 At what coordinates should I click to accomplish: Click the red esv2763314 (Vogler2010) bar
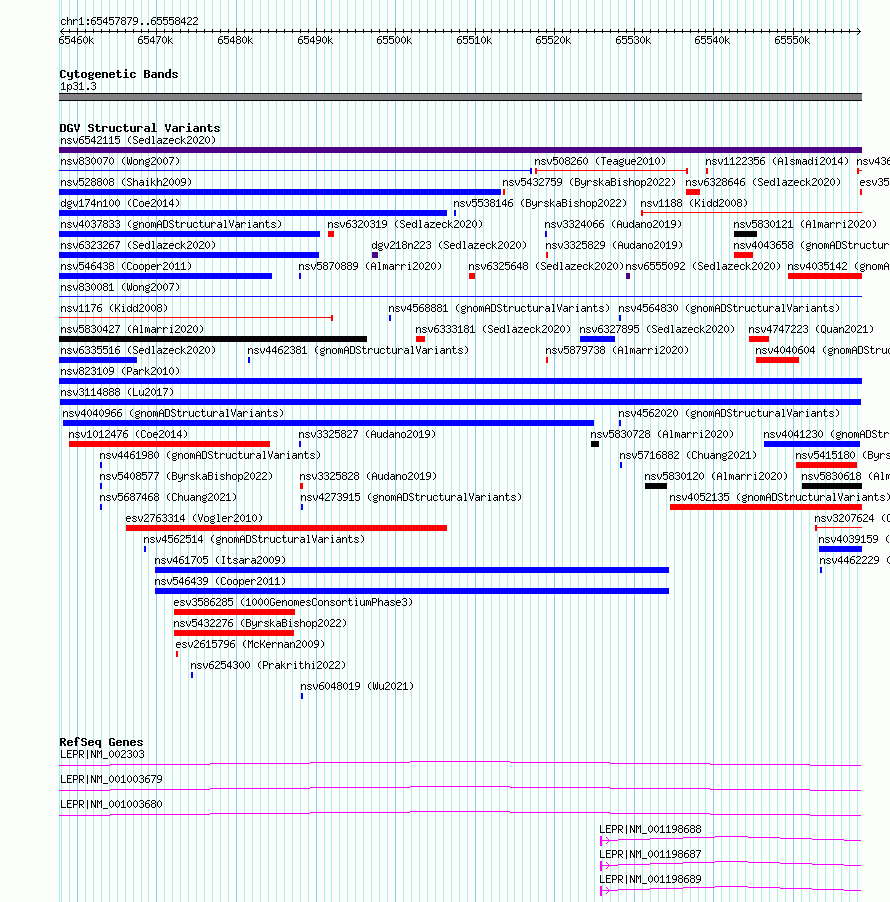point(287,528)
